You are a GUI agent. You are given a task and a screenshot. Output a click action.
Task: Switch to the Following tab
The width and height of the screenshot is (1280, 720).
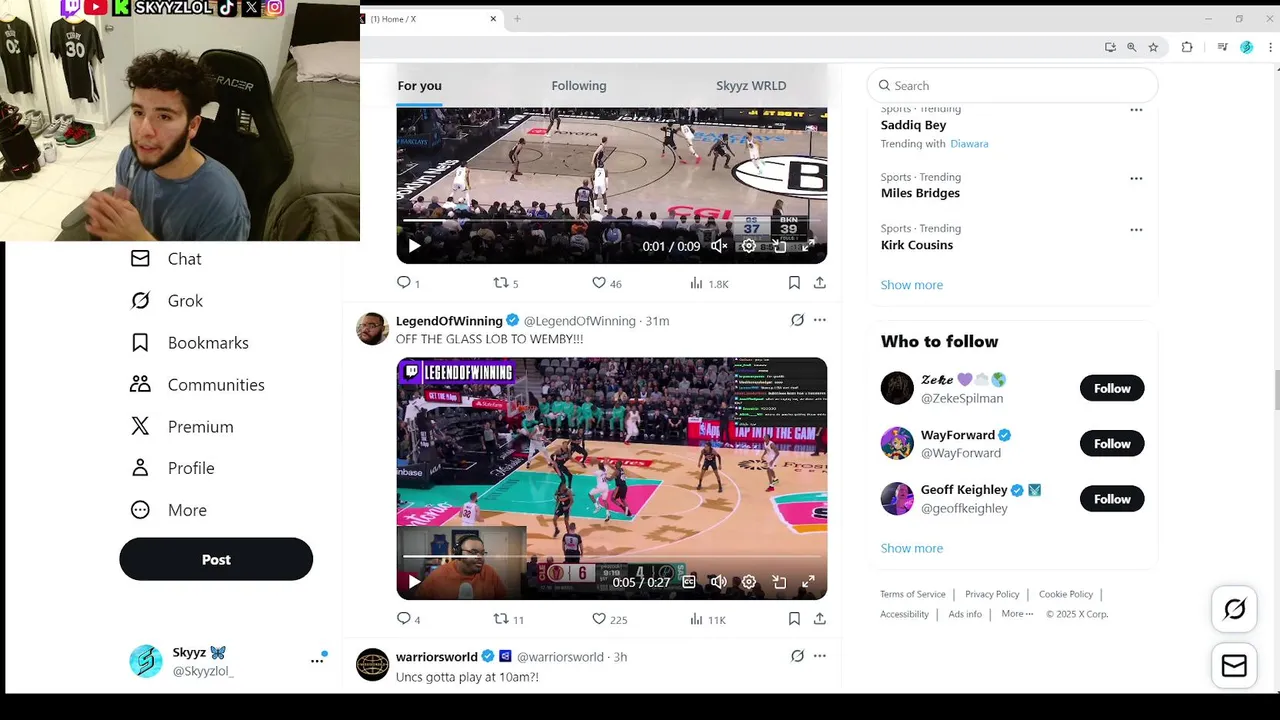tap(579, 86)
